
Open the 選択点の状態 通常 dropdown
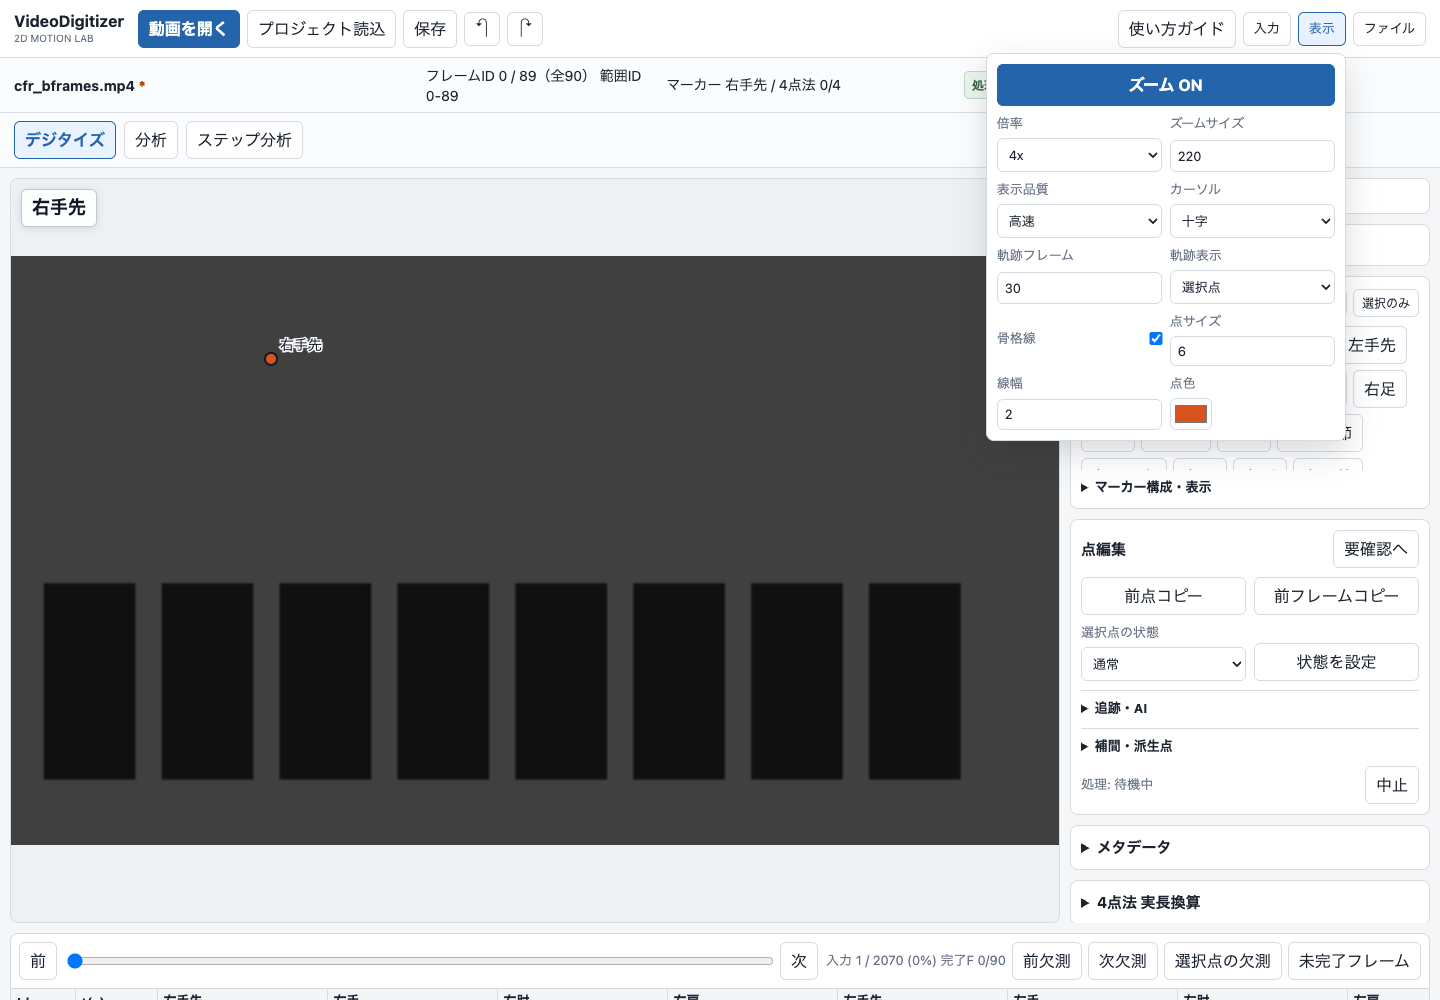[x=1163, y=664]
